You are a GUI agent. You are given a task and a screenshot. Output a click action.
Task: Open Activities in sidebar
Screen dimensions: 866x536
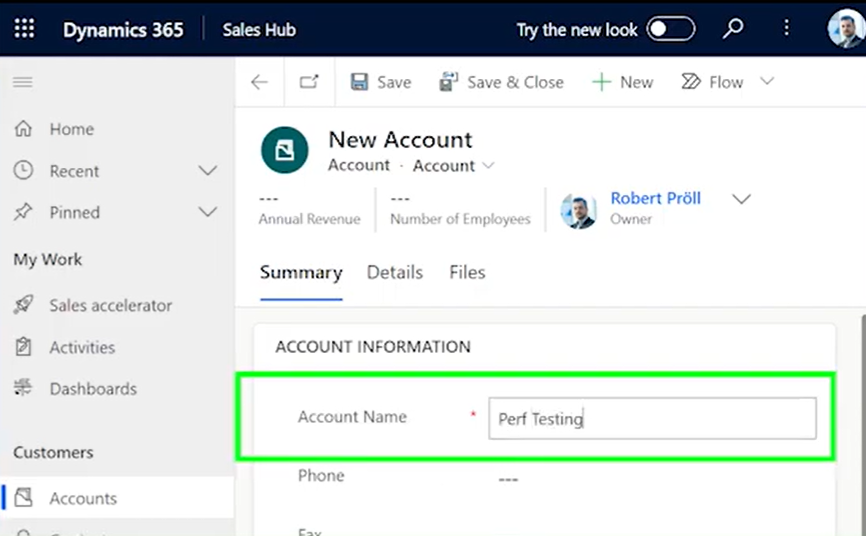(x=82, y=347)
